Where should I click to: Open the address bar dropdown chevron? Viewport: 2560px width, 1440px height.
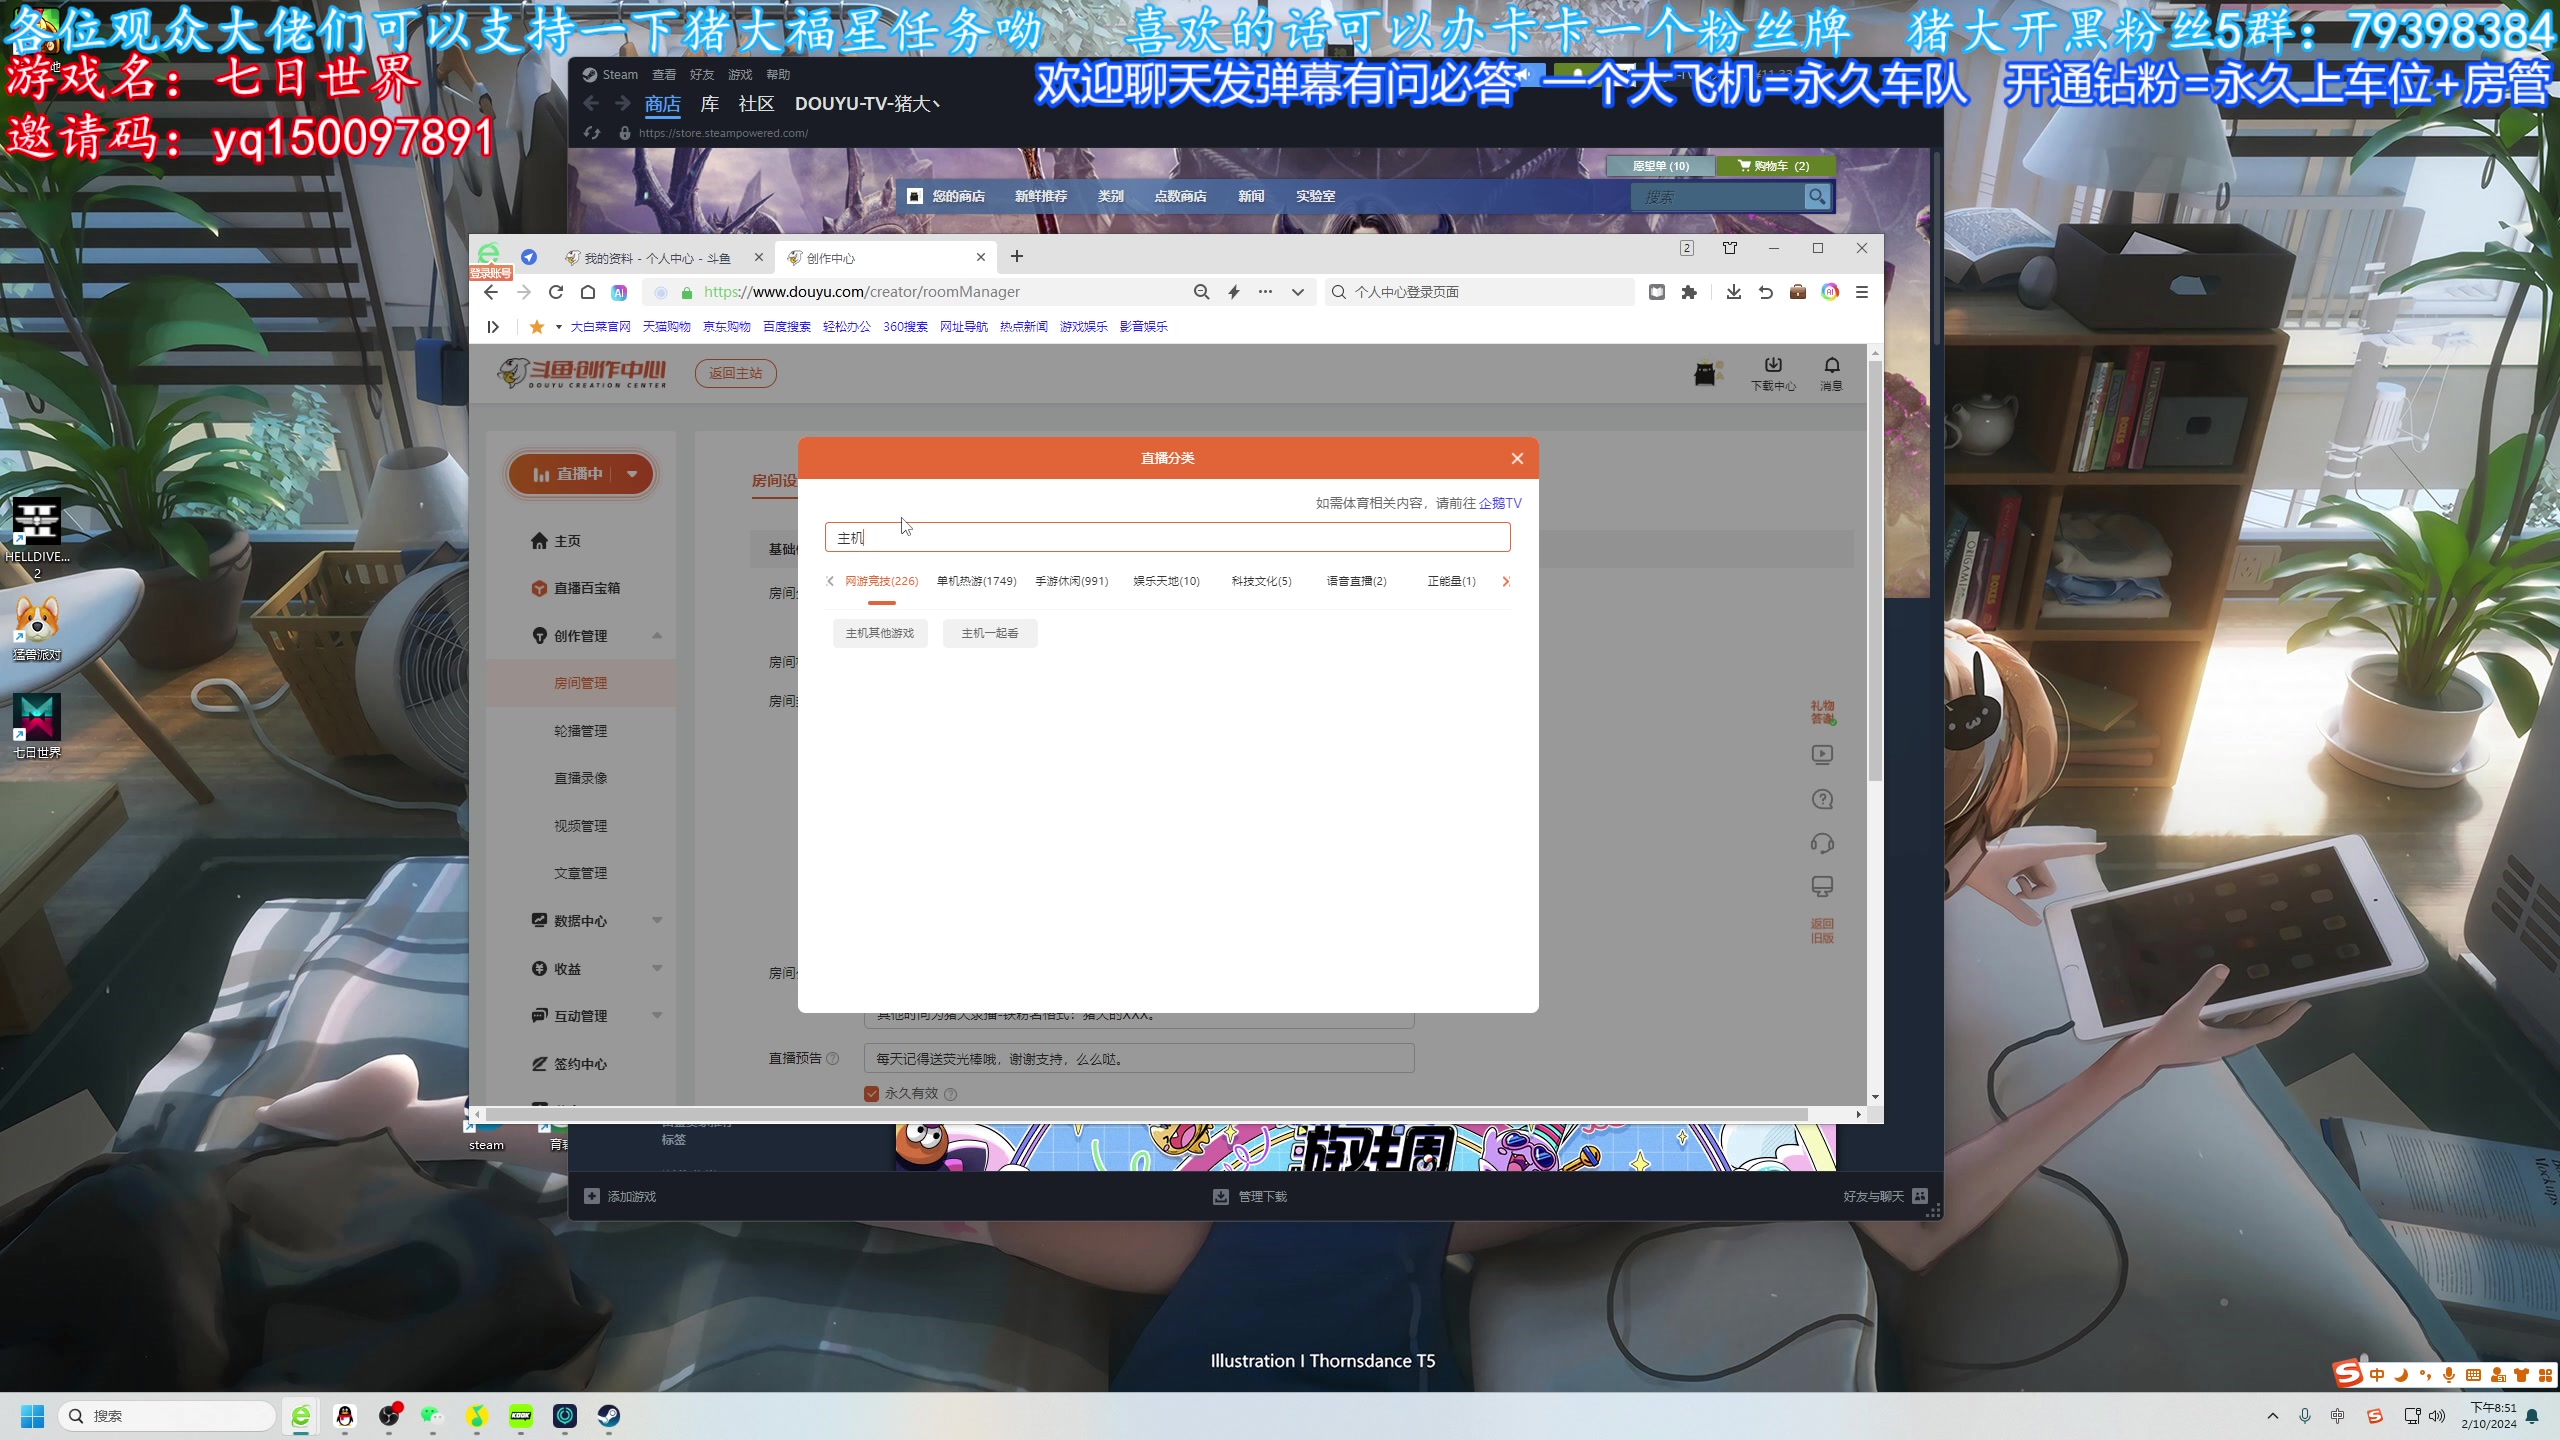pos(1297,292)
